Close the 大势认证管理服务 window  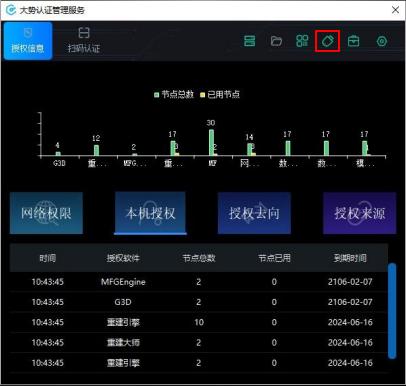coord(395,10)
